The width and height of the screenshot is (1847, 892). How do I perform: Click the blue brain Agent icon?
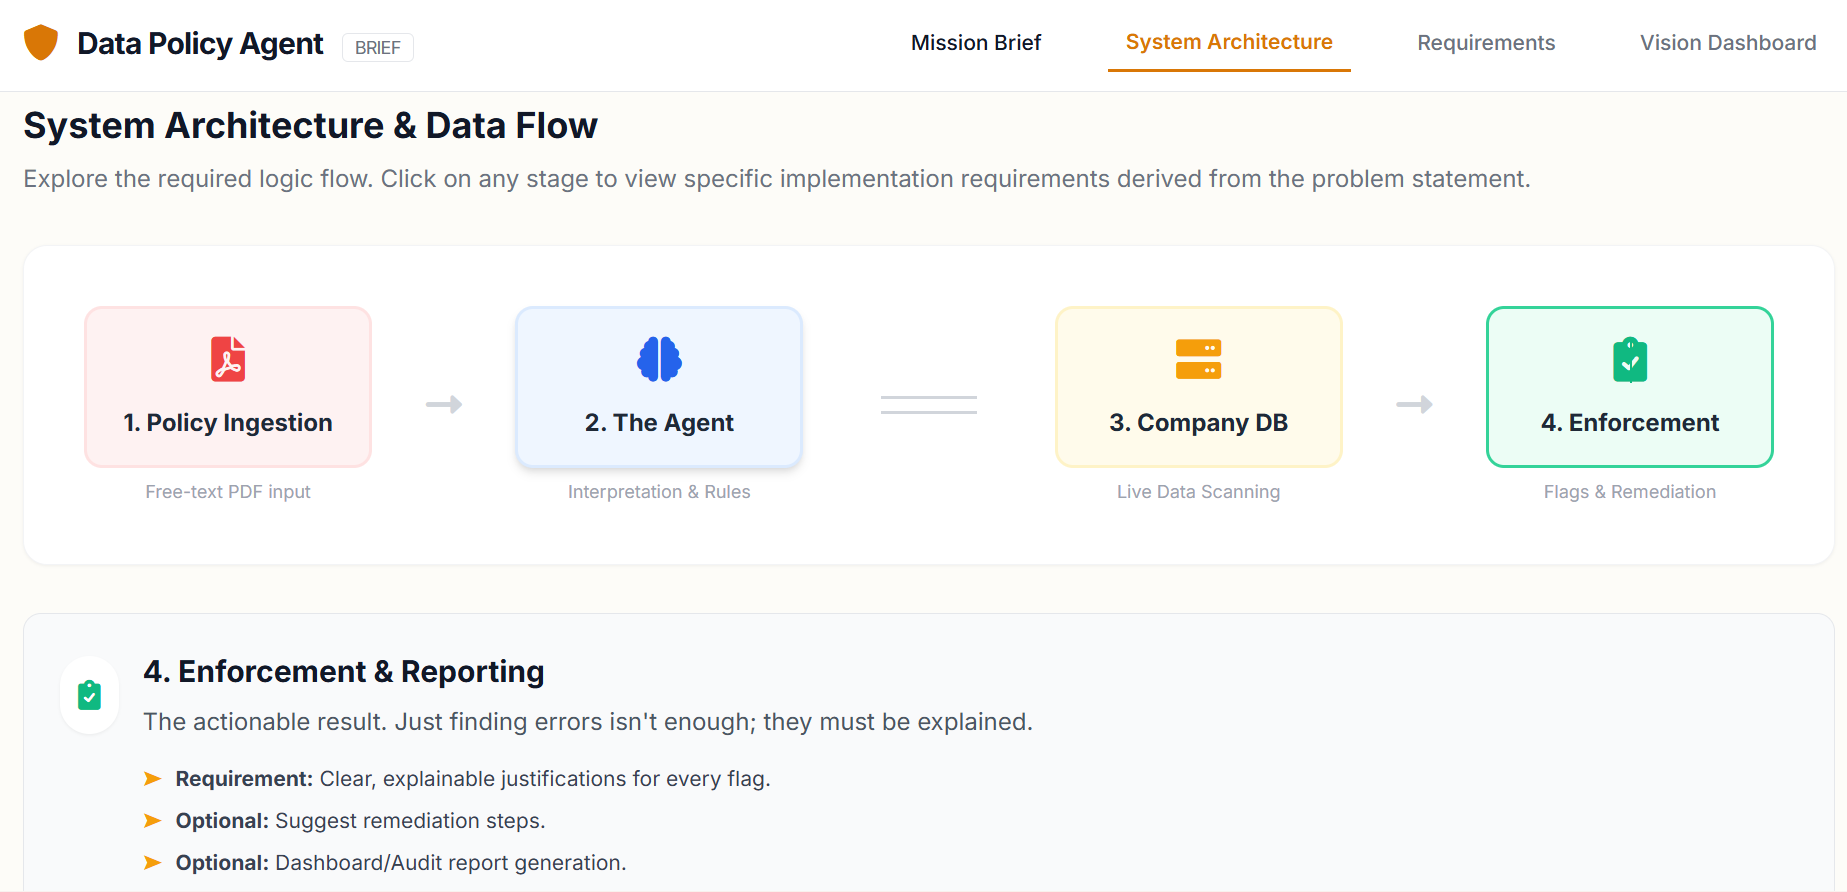(x=659, y=359)
